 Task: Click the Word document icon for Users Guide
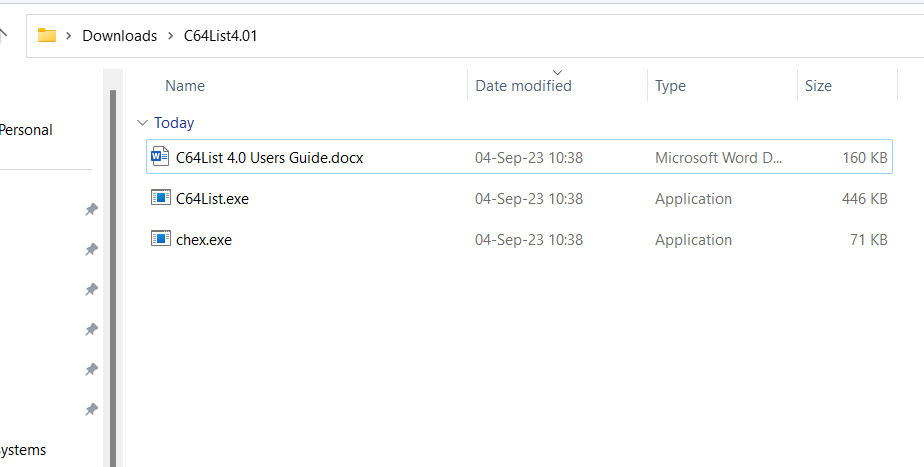160,157
